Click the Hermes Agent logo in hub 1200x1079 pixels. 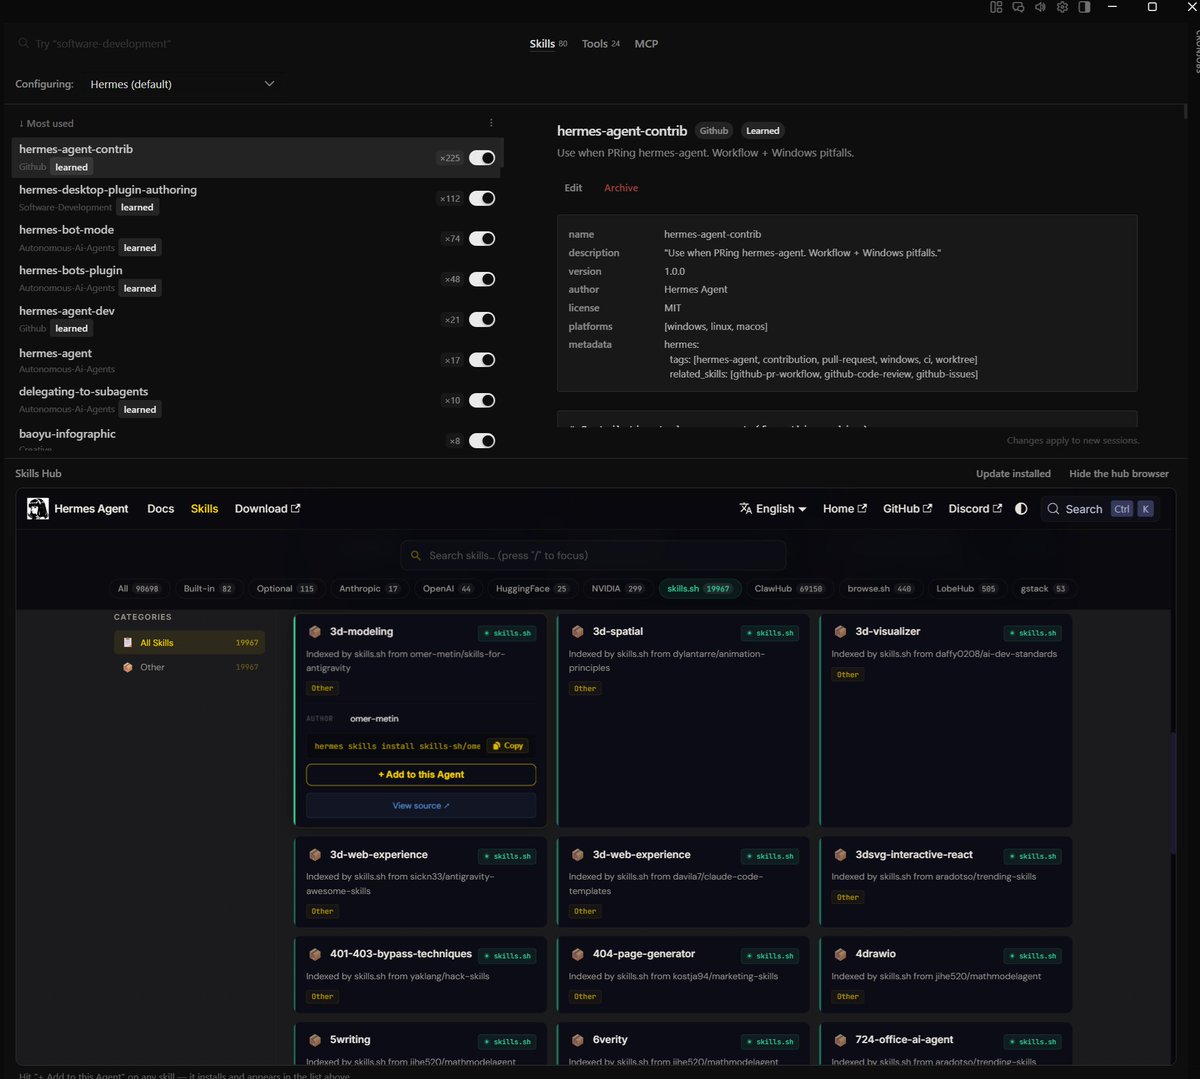coord(38,509)
